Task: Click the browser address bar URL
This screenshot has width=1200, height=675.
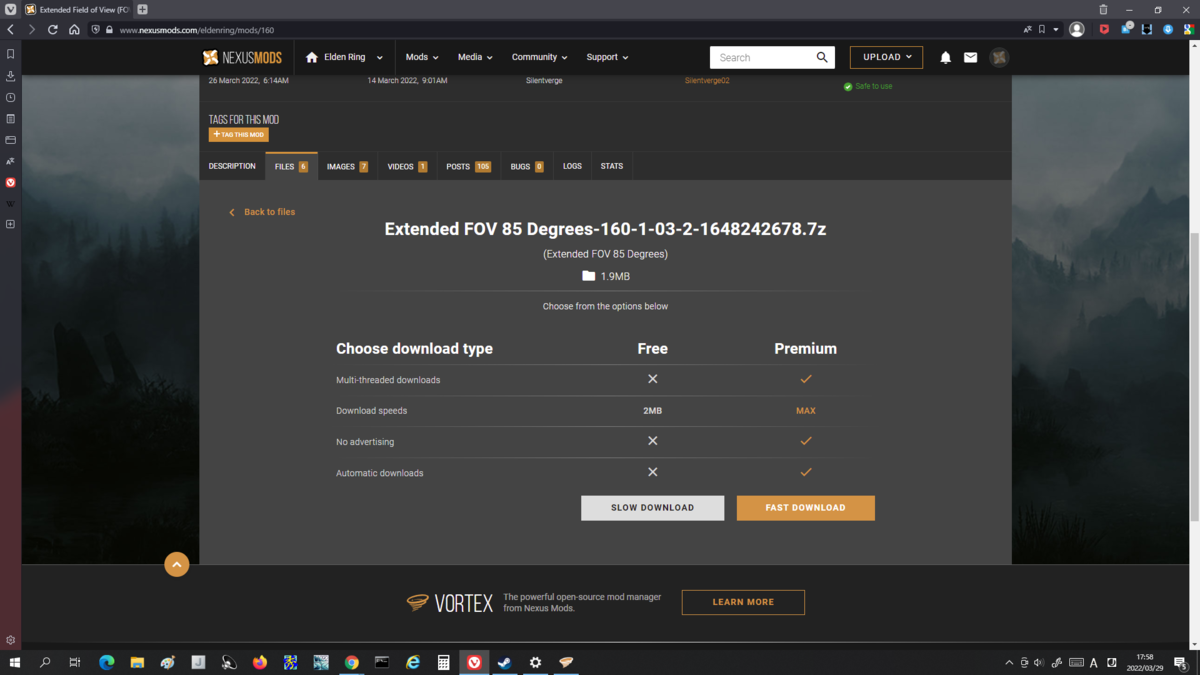Action: point(197,30)
